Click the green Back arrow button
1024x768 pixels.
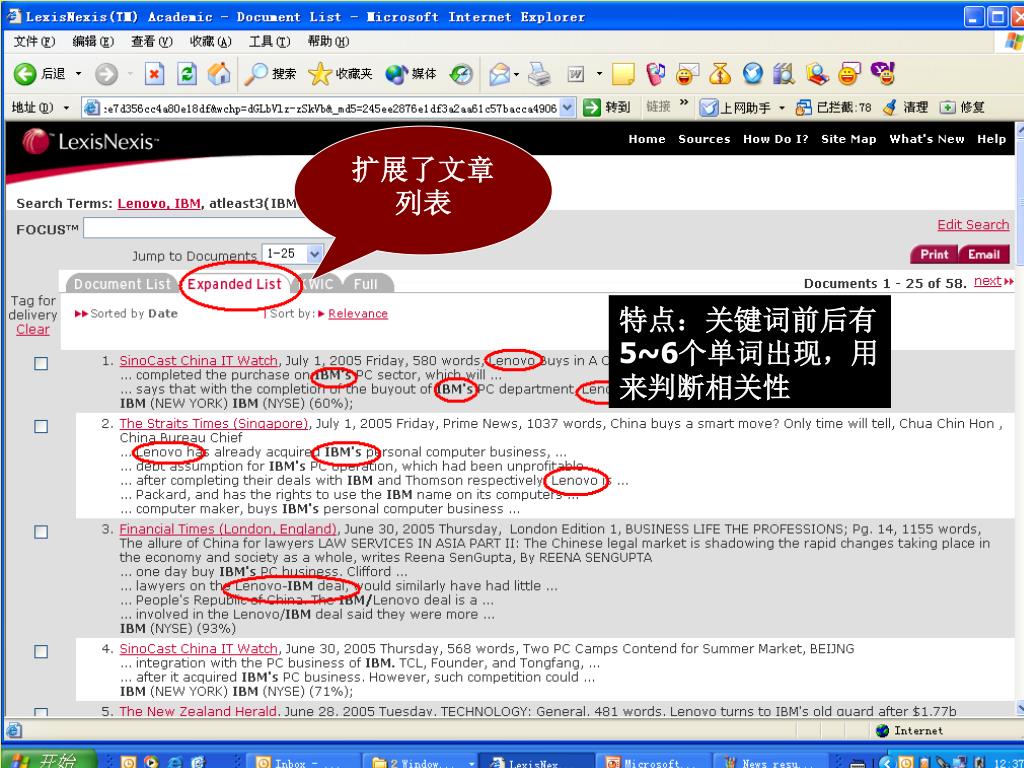(x=25, y=74)
